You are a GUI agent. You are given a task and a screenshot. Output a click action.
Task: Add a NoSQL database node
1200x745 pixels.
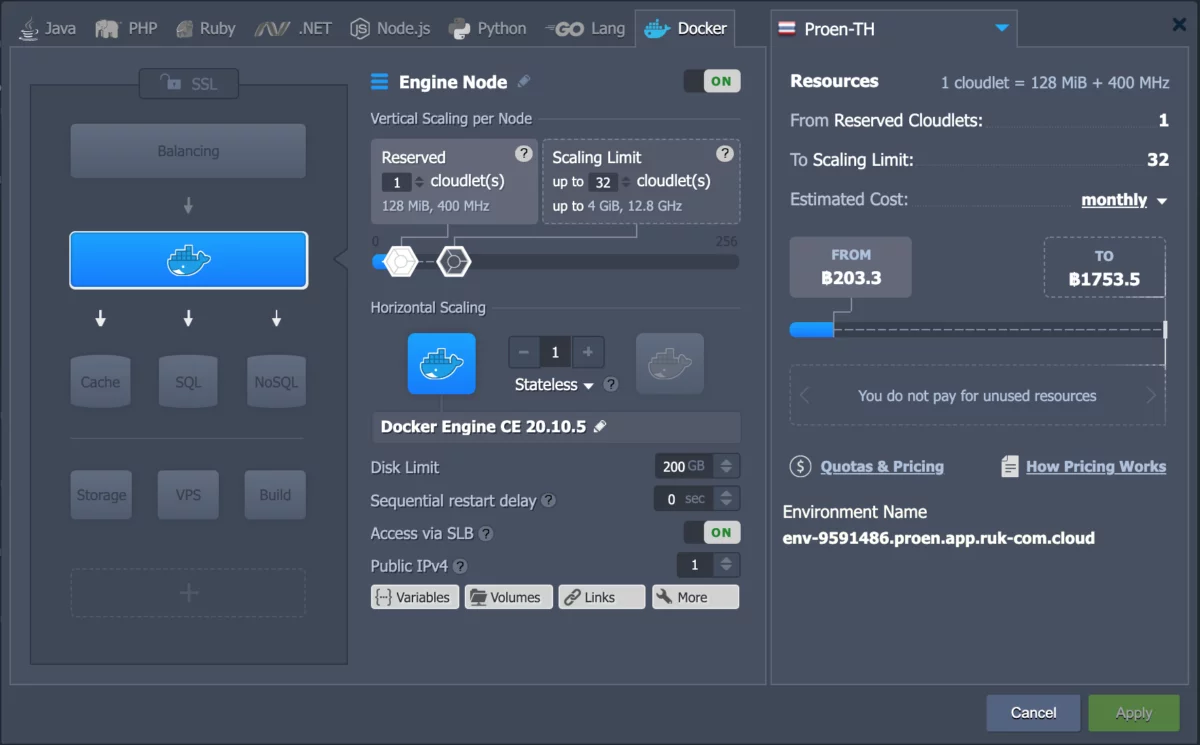point(276,381)
